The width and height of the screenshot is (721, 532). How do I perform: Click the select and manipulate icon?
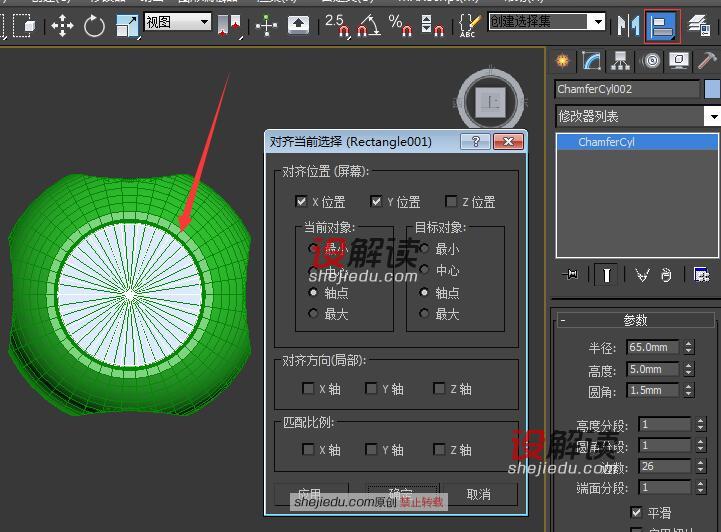(266, 26)
